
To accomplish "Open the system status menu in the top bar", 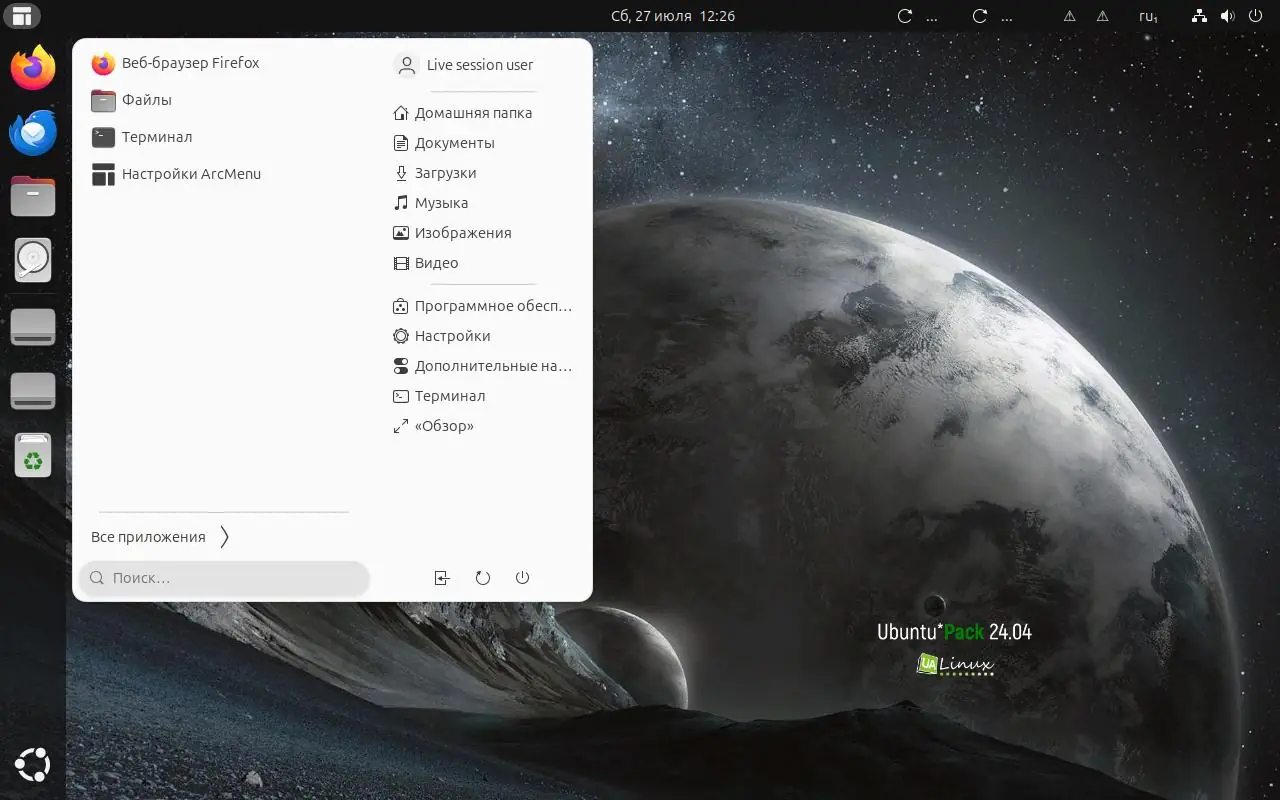I will (1228, 16).
